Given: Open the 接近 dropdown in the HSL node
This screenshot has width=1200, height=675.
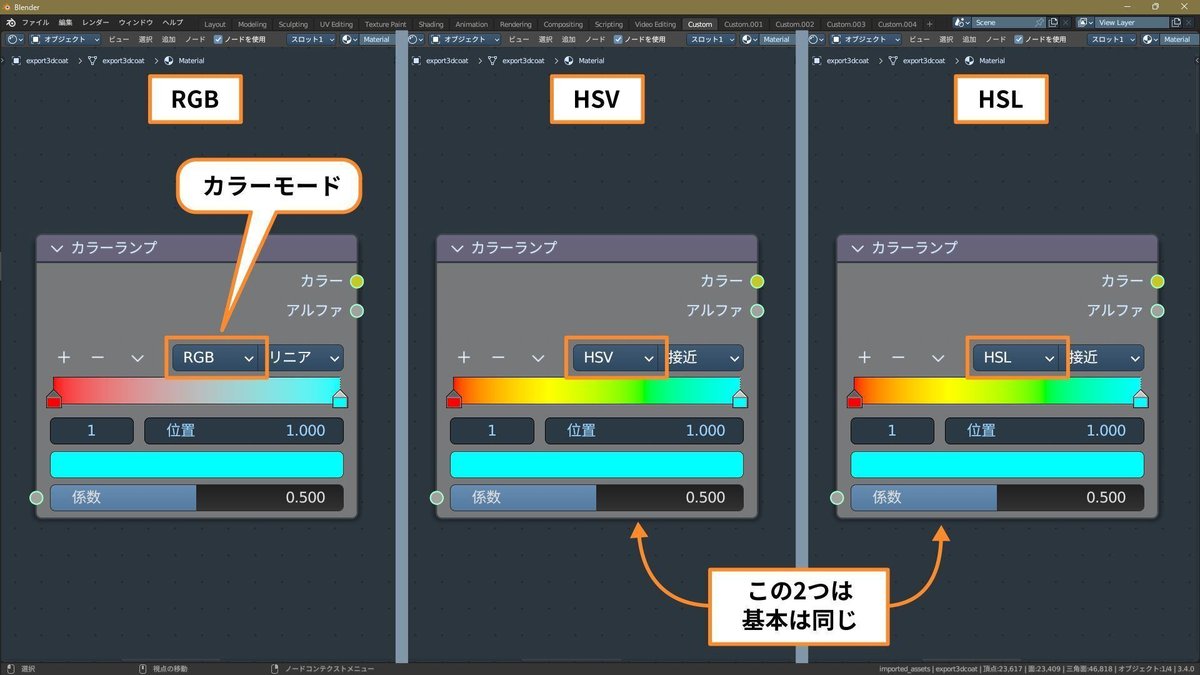Looking at the screenshot, I should tap(1105, 357).
